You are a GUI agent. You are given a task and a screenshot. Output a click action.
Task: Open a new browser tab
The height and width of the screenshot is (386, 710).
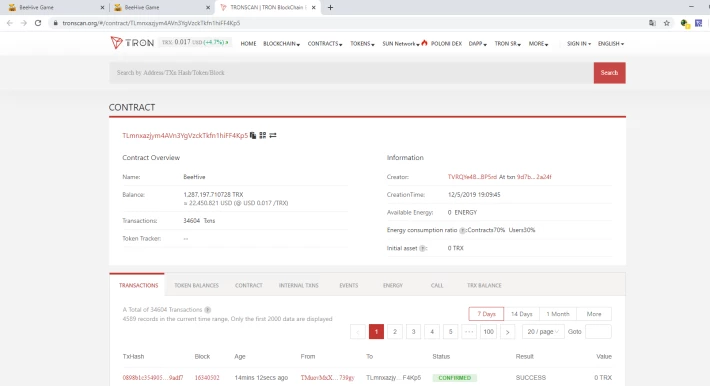pyautogui.click(x=330, y=7)
